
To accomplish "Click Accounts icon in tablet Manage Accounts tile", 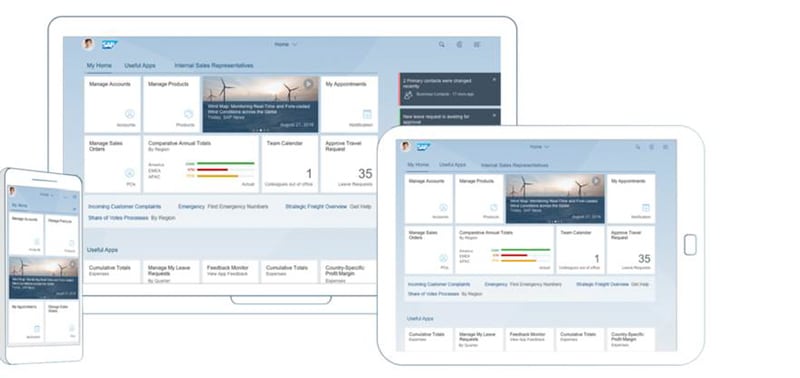I will [x=443, y=207].
